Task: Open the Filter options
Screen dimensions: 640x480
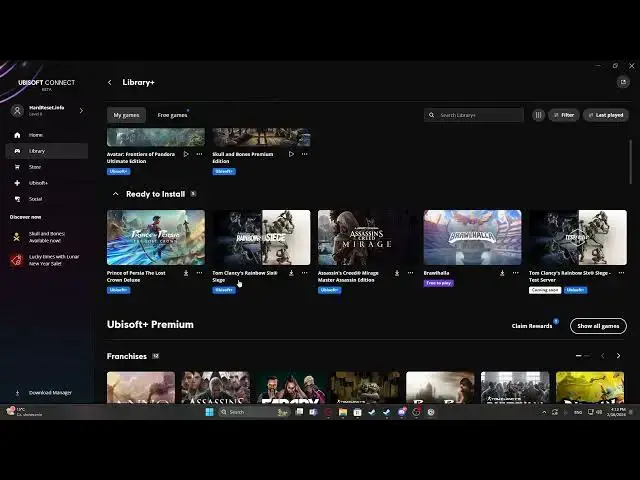Action: point(564,115)
